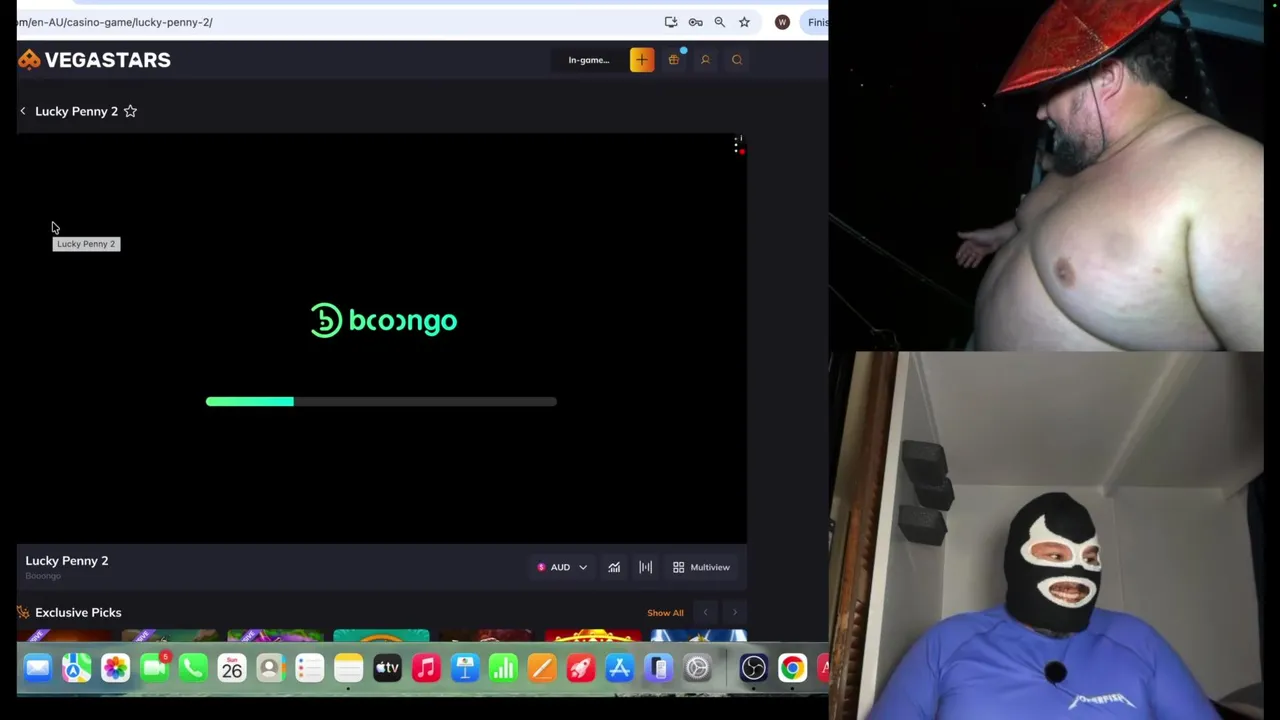
Task: Open OBS Studio from the dock
Action: click(753, 667)
